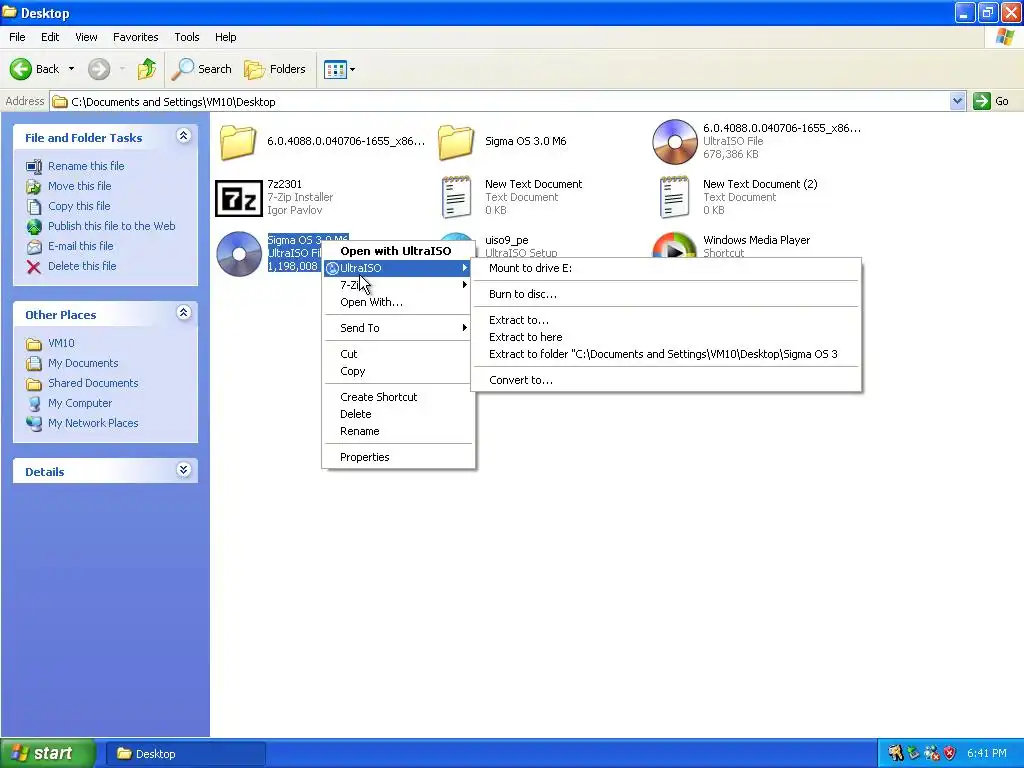The image size is (1024, 768).
Task: Select the New Text Document notepad icon
Action: click(456, 197)
